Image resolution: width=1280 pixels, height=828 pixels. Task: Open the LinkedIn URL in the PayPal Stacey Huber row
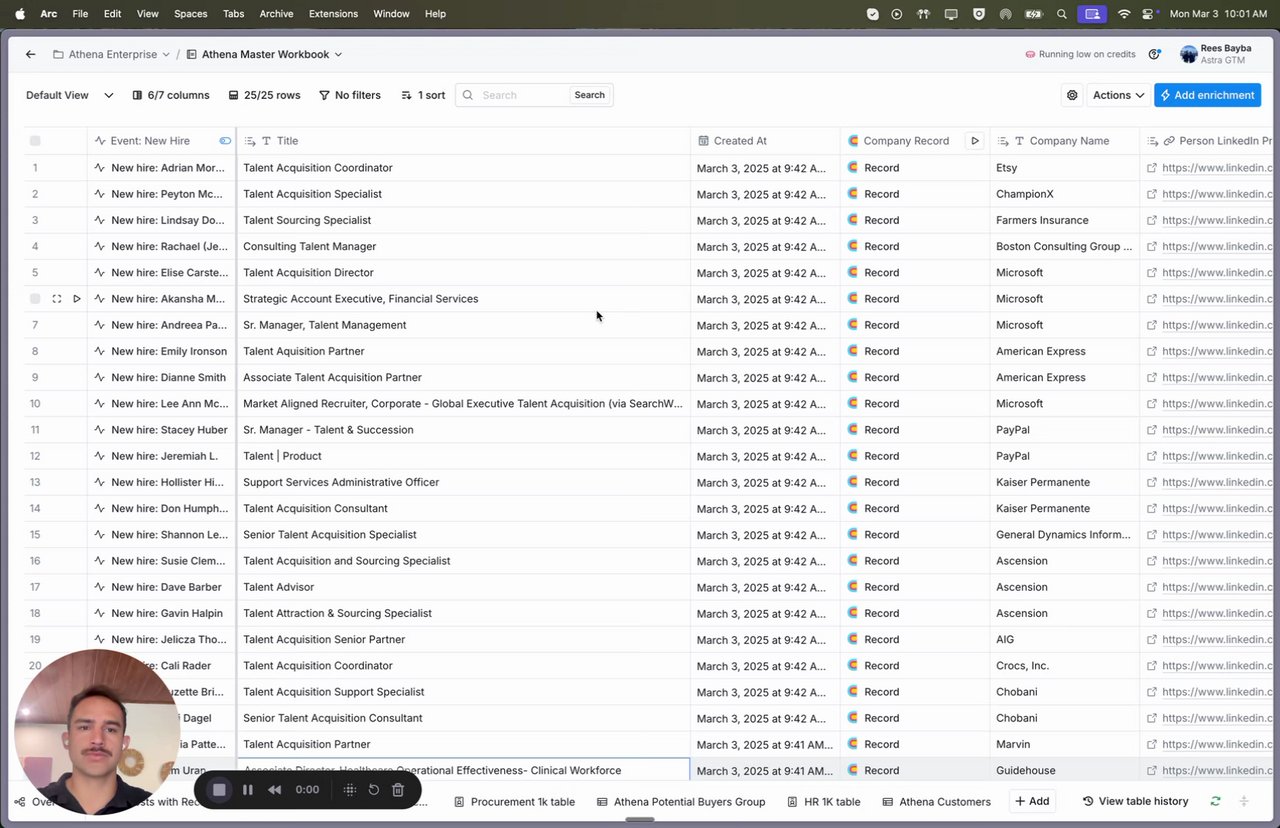[x=1217, y=430]
